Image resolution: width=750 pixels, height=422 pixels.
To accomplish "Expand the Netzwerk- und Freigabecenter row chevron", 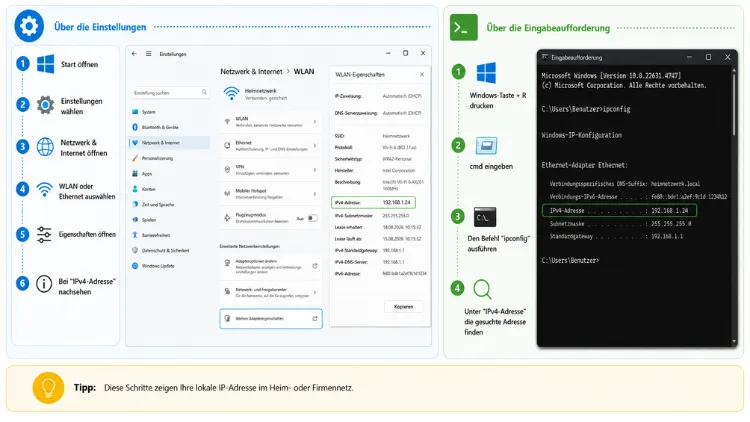I will 315,292.
